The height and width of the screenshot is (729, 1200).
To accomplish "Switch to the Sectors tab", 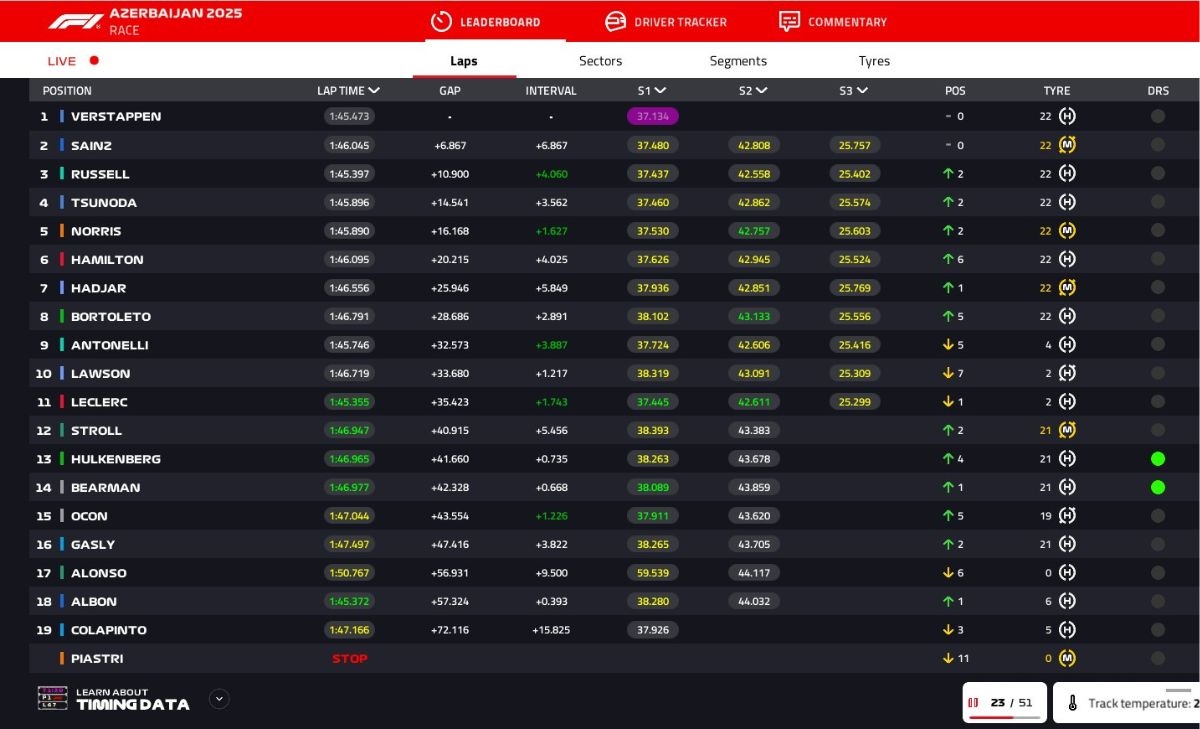I will point(599,60).
